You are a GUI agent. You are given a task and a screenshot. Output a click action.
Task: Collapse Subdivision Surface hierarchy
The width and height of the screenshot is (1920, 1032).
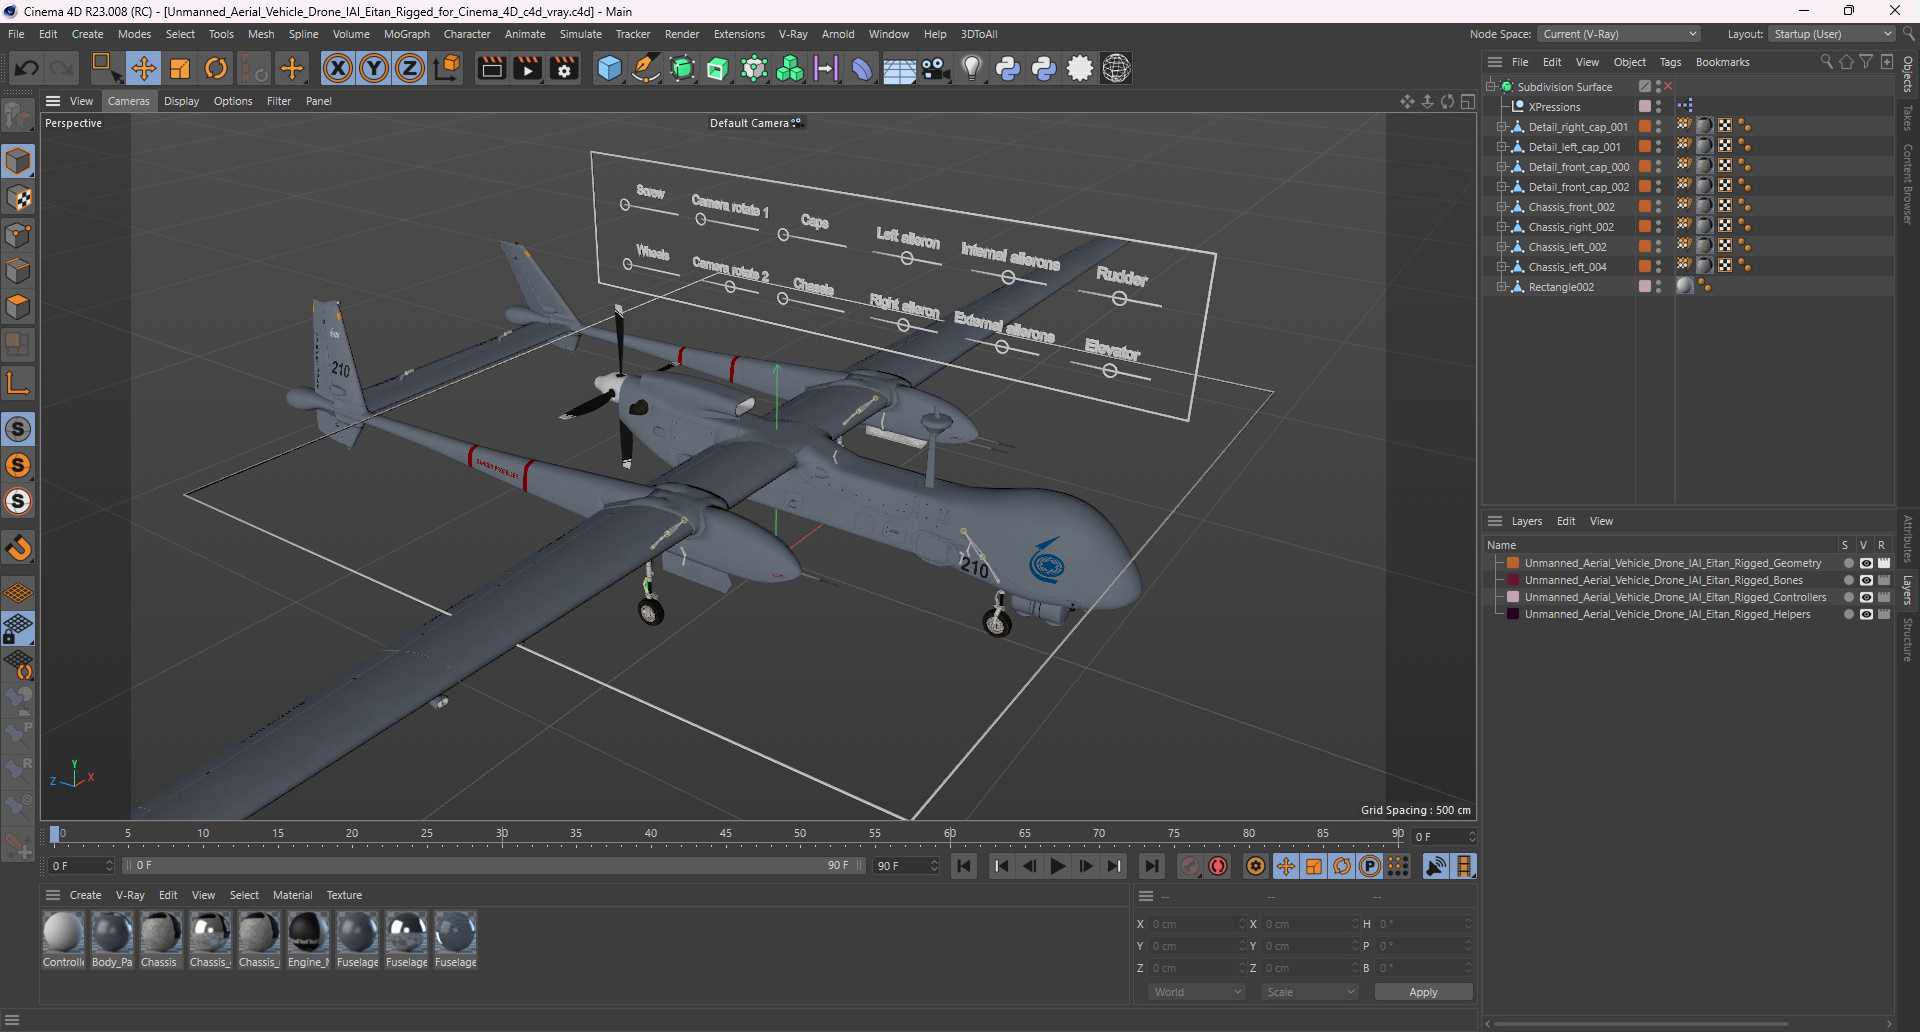(1490, 87)
